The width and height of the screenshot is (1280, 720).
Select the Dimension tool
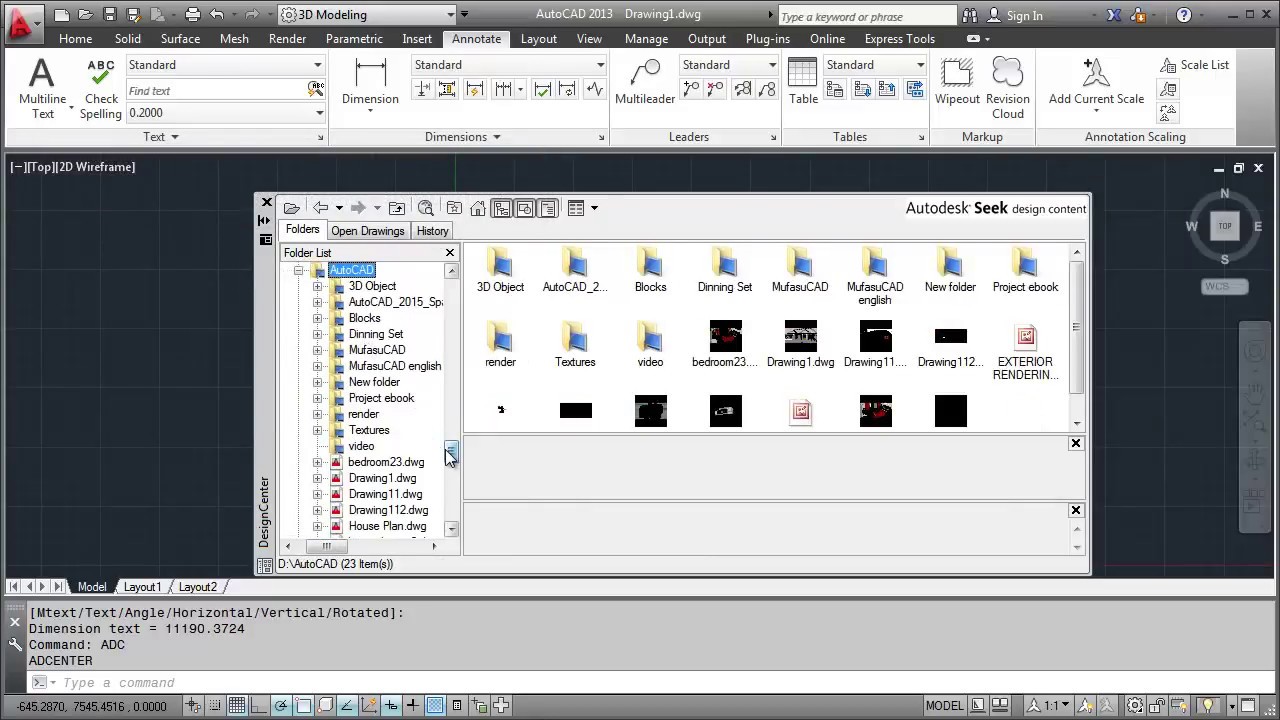click(370, 82)
